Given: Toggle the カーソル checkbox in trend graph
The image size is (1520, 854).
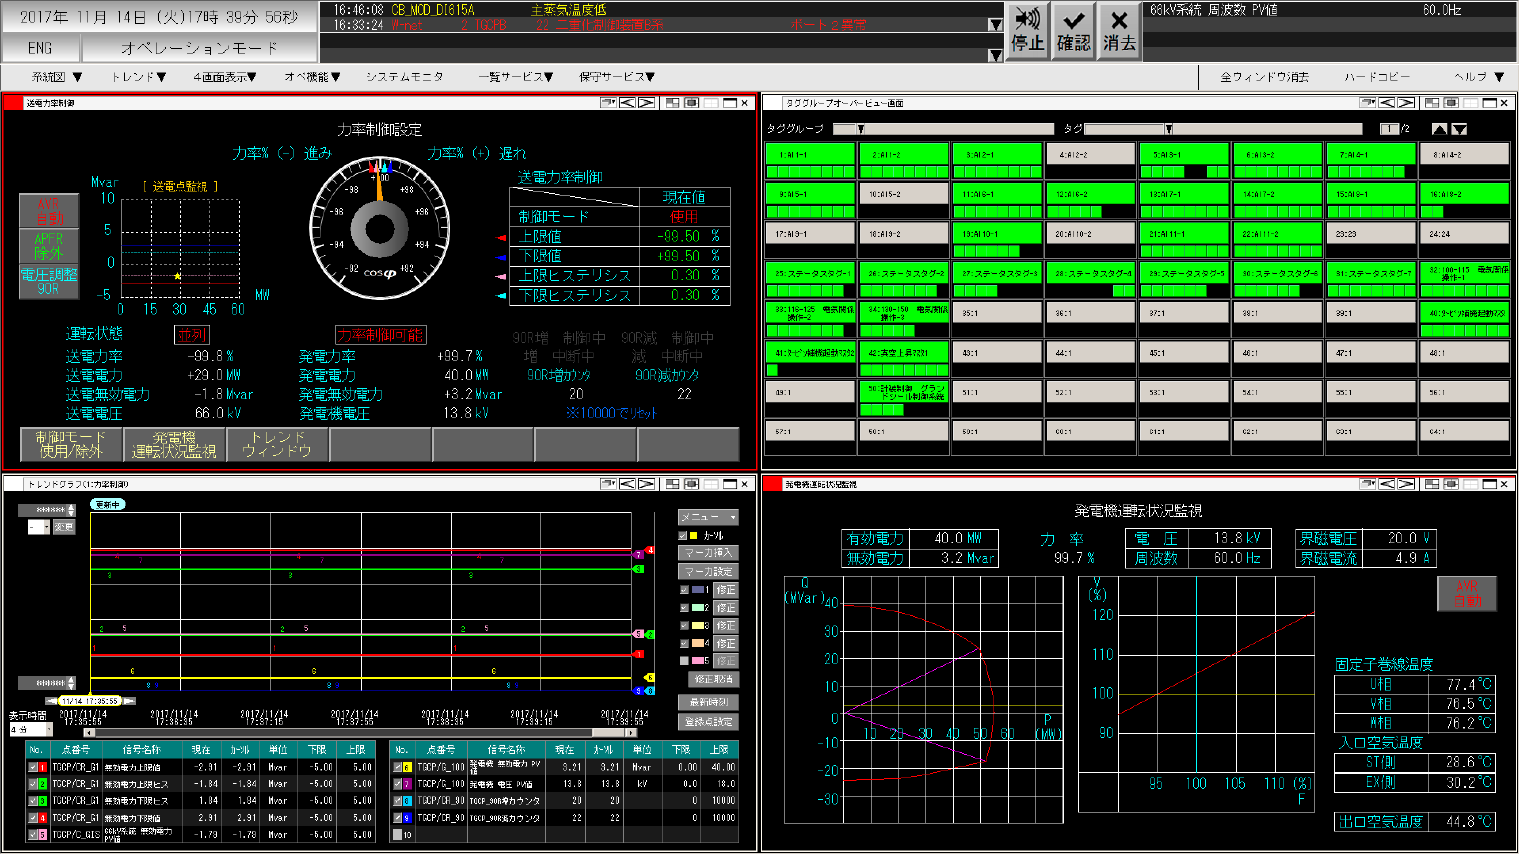Looking at the screenshot, I should [x=683, y=536].
